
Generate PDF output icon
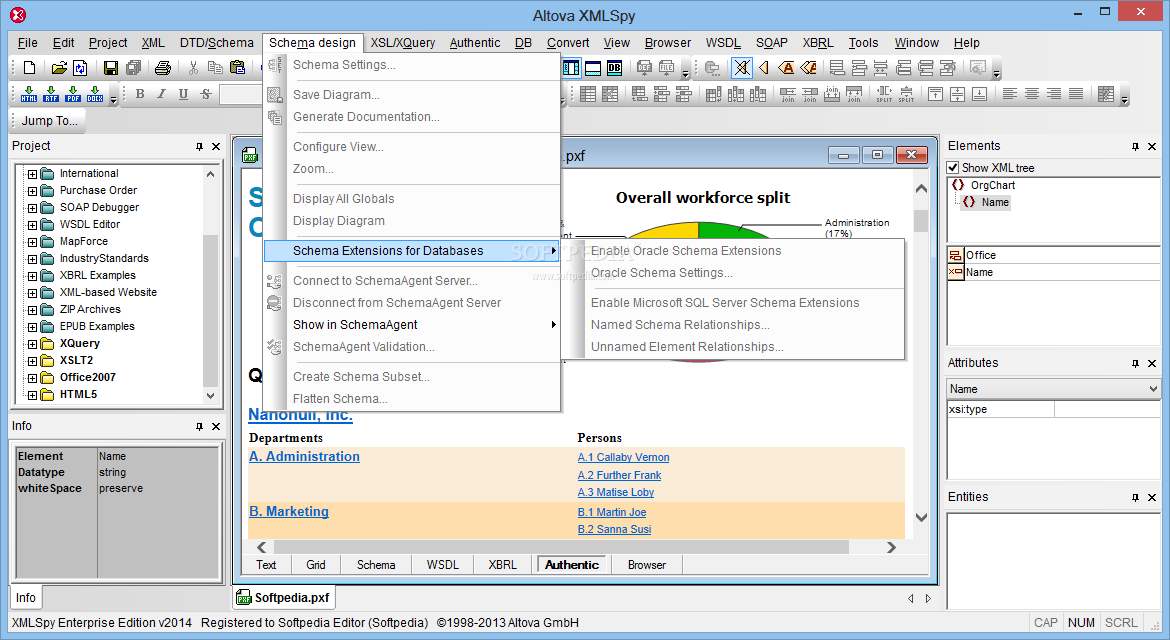pos(73,94)
